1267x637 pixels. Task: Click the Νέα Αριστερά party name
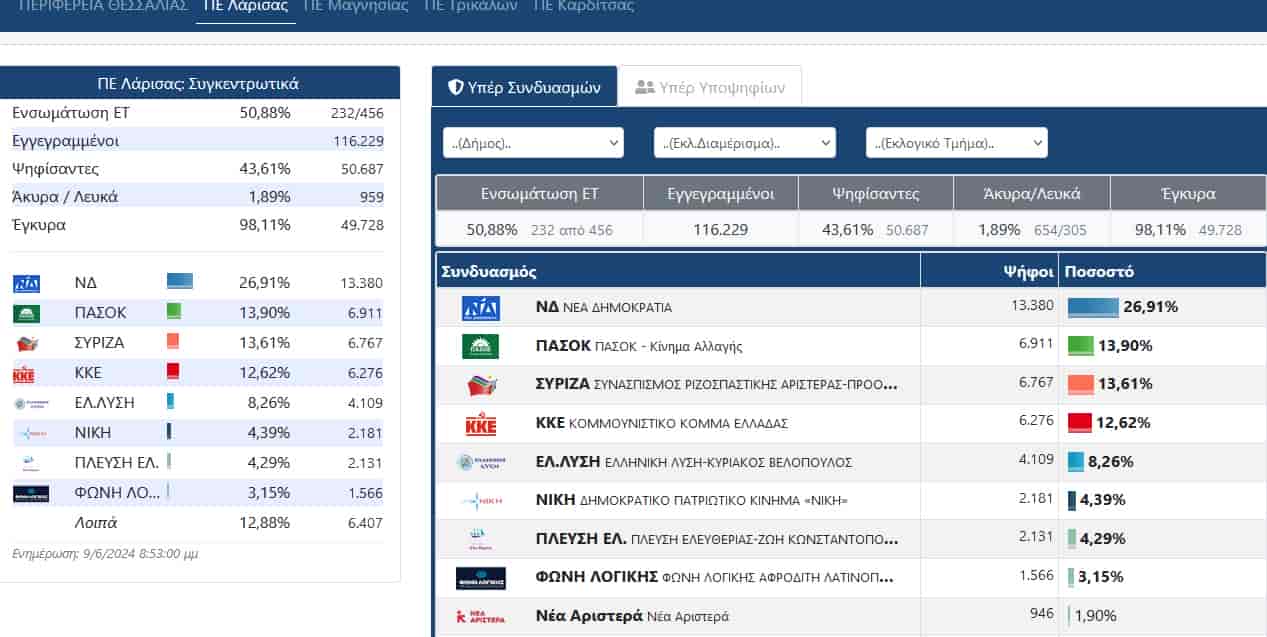(x=632, y=616)
